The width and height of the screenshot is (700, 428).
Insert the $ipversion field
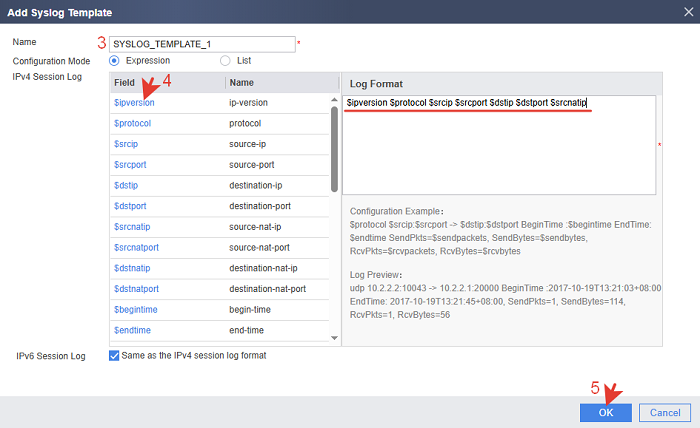134,103
